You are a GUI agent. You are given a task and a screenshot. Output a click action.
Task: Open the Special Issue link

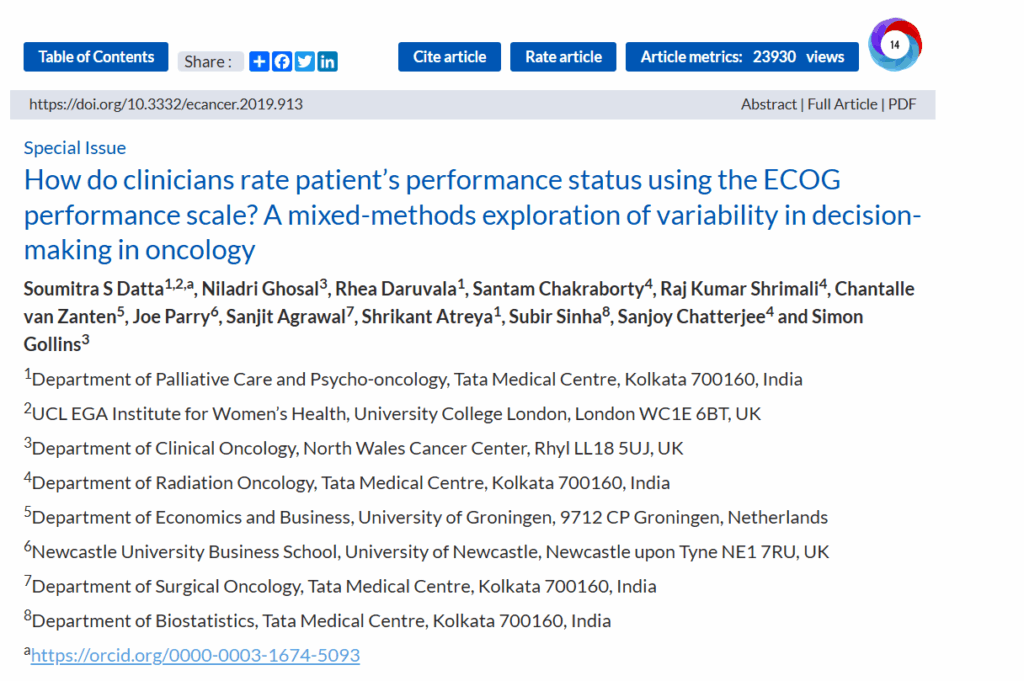(75, 148)
